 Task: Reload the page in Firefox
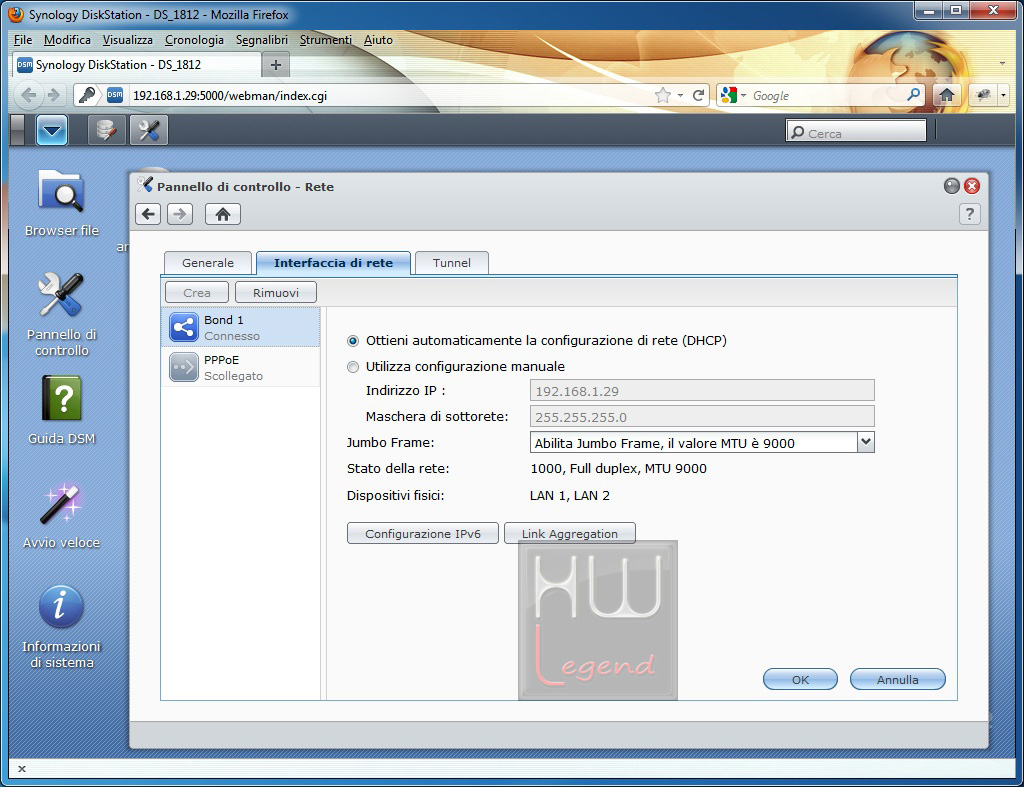pos(698,95)
